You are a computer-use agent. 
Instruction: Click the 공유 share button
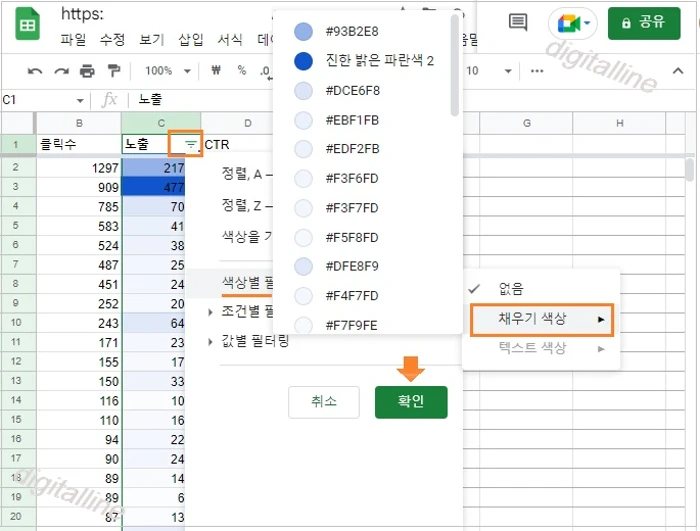[644, 23]
